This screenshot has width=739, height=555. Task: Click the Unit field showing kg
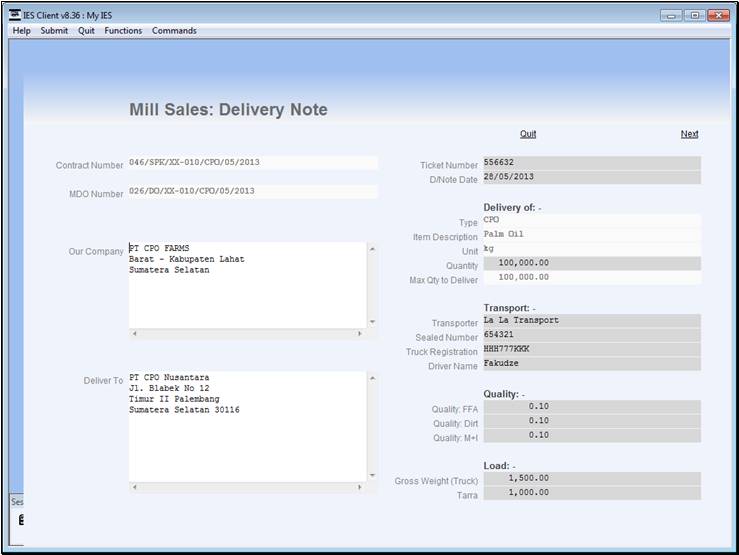(x=592, y=249)
